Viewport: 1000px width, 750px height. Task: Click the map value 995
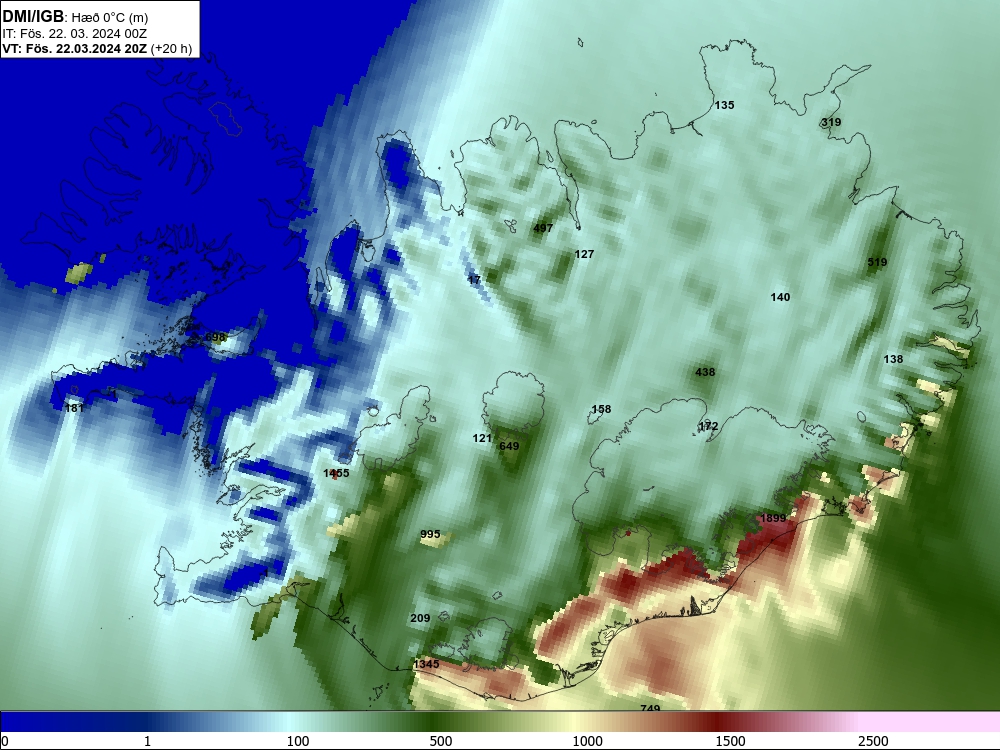[x=430, y=534]
